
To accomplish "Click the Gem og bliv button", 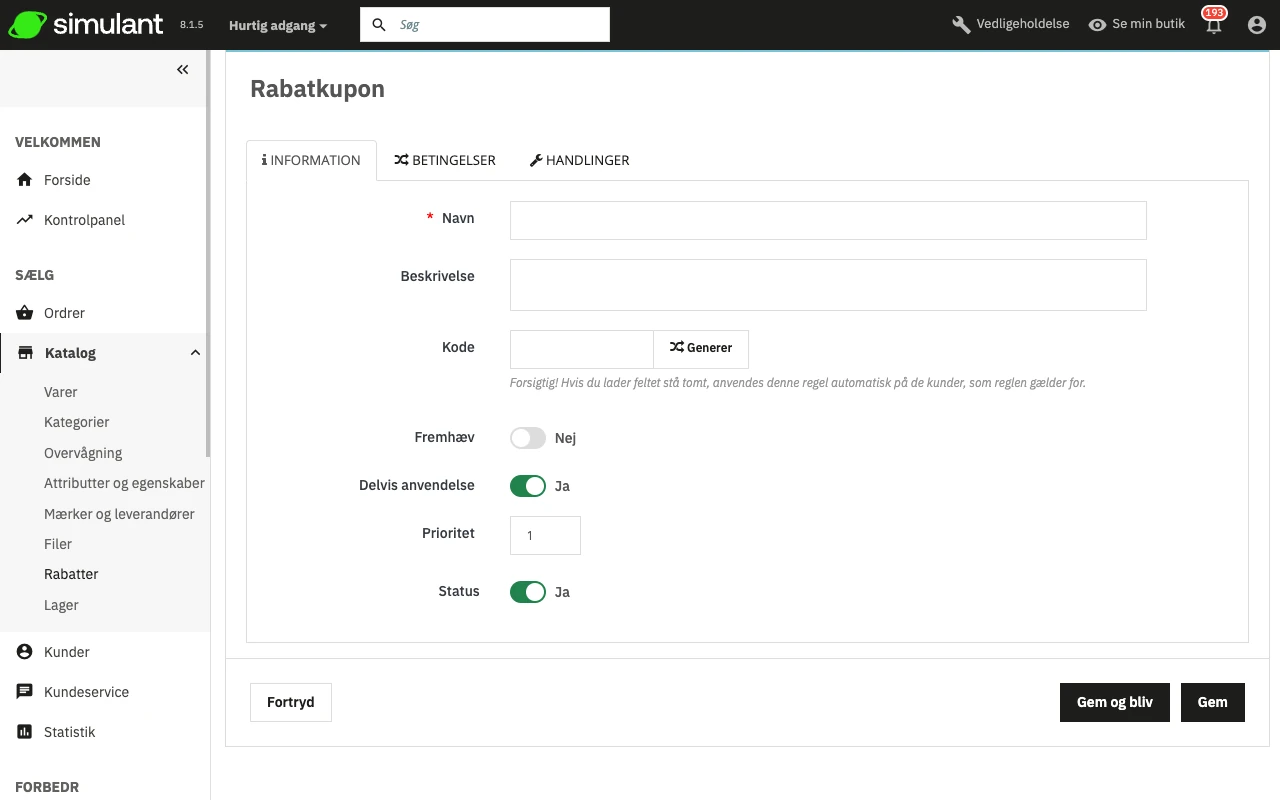I will click(x=1114, y=702).
